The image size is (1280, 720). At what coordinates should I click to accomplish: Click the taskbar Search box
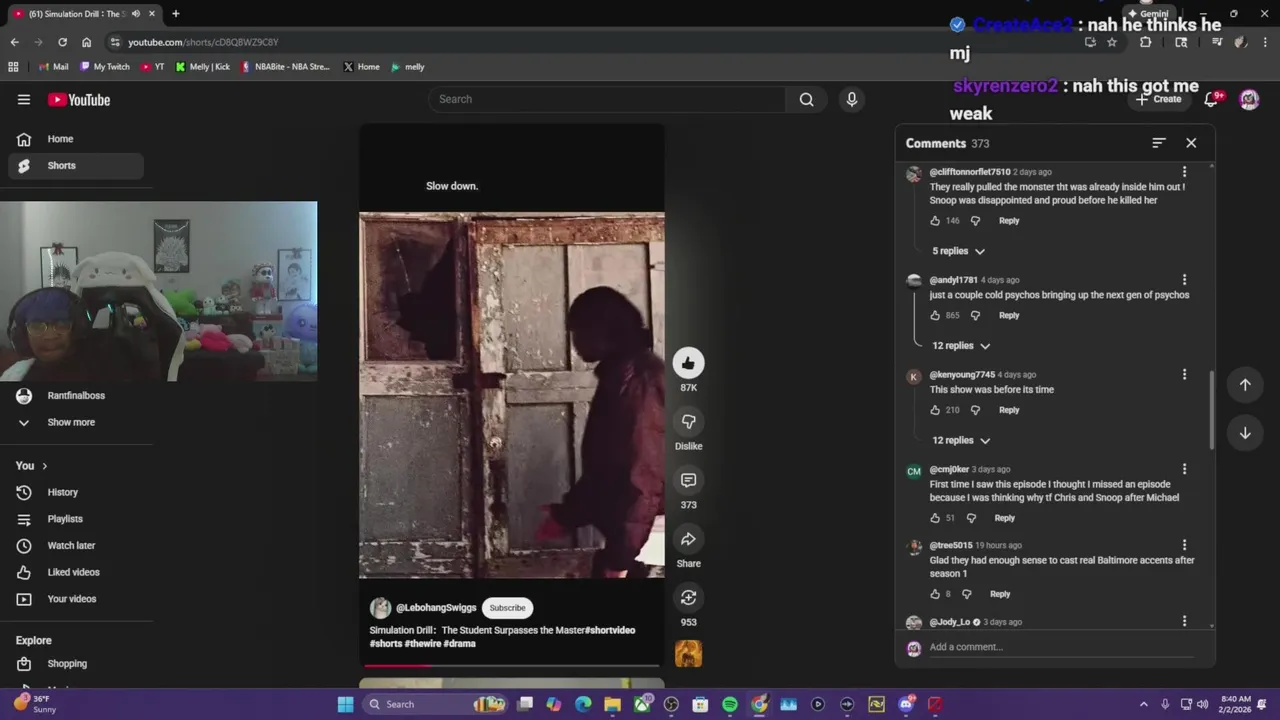pos(435,704)
